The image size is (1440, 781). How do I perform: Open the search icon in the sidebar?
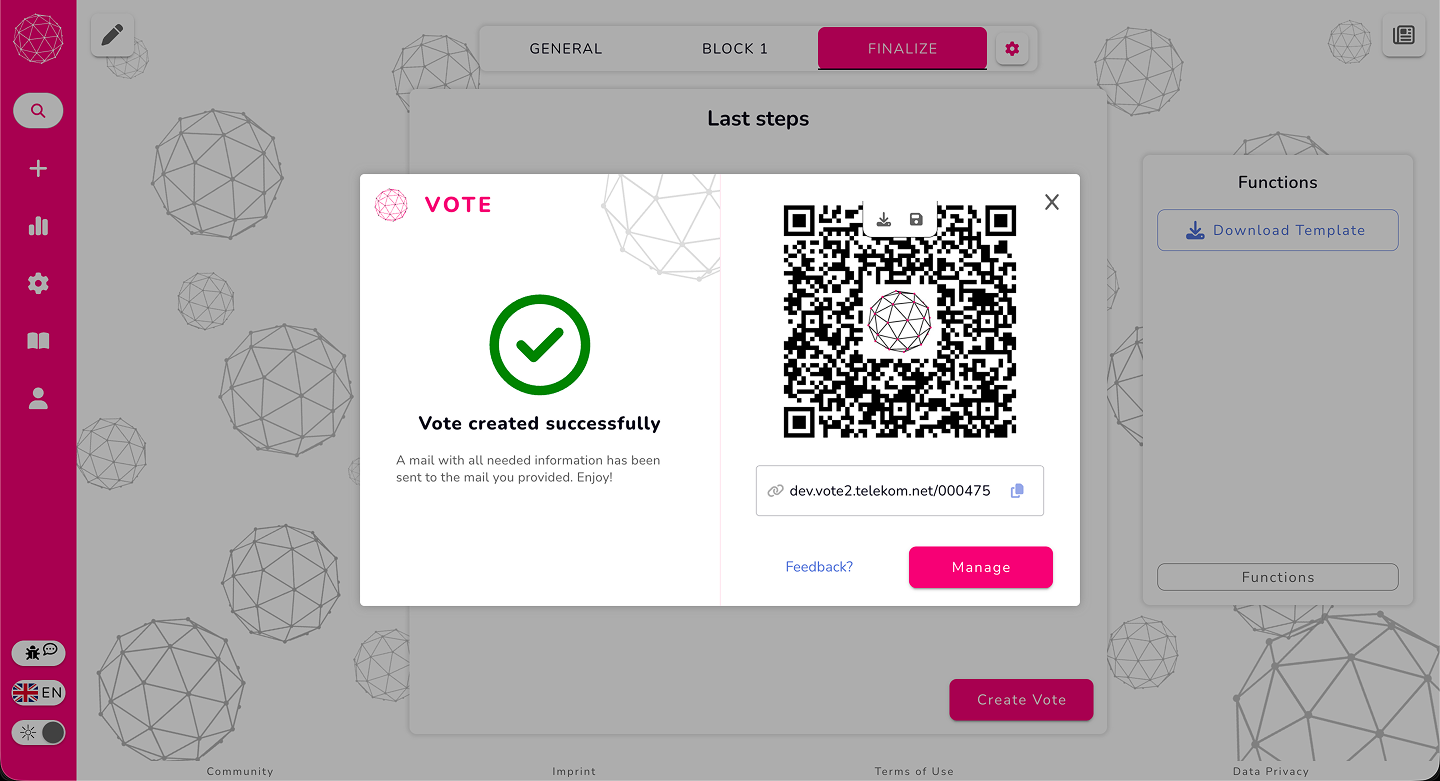pos(38,110)
